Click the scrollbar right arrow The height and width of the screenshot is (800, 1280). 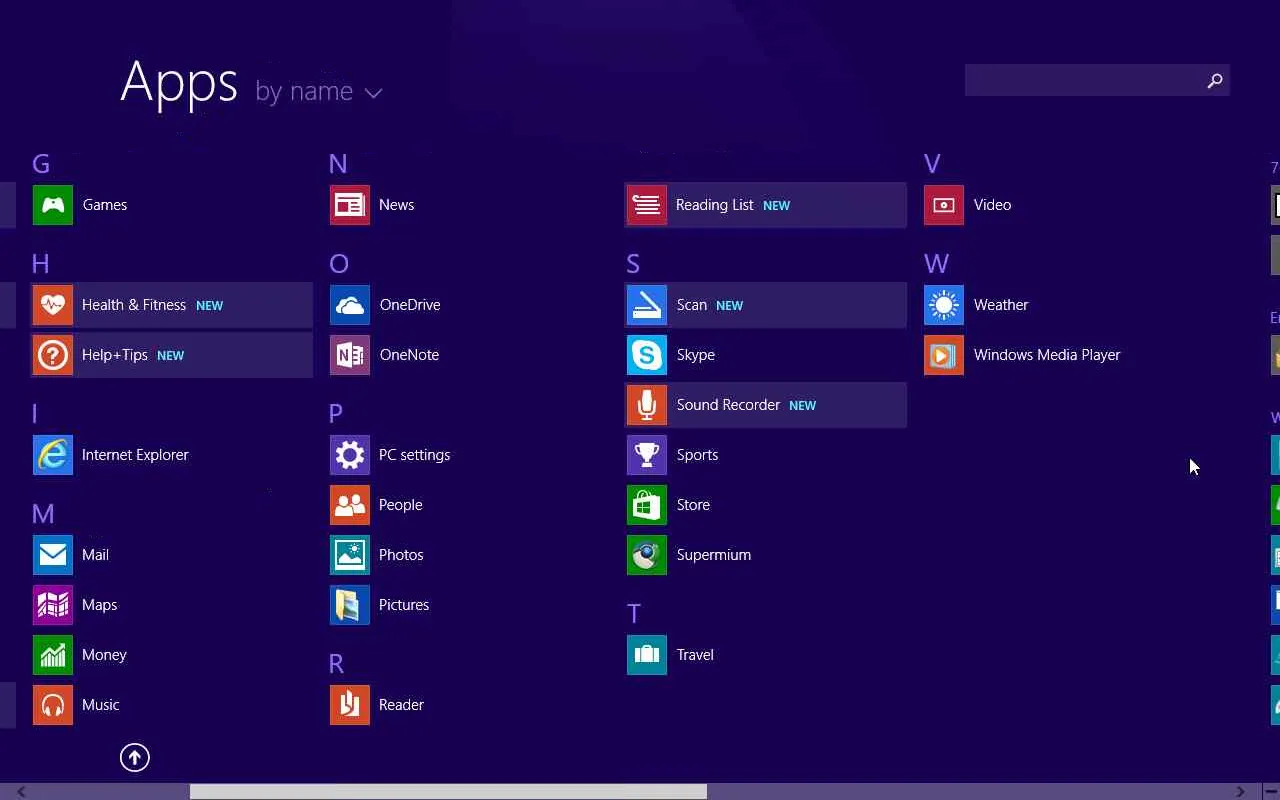1241,792
